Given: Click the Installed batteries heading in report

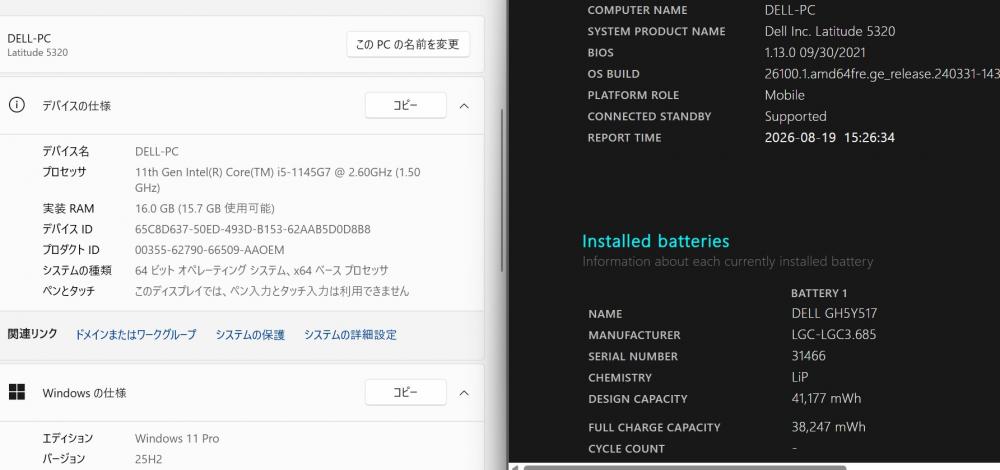Looking at the screenshot, I should 656,241.
